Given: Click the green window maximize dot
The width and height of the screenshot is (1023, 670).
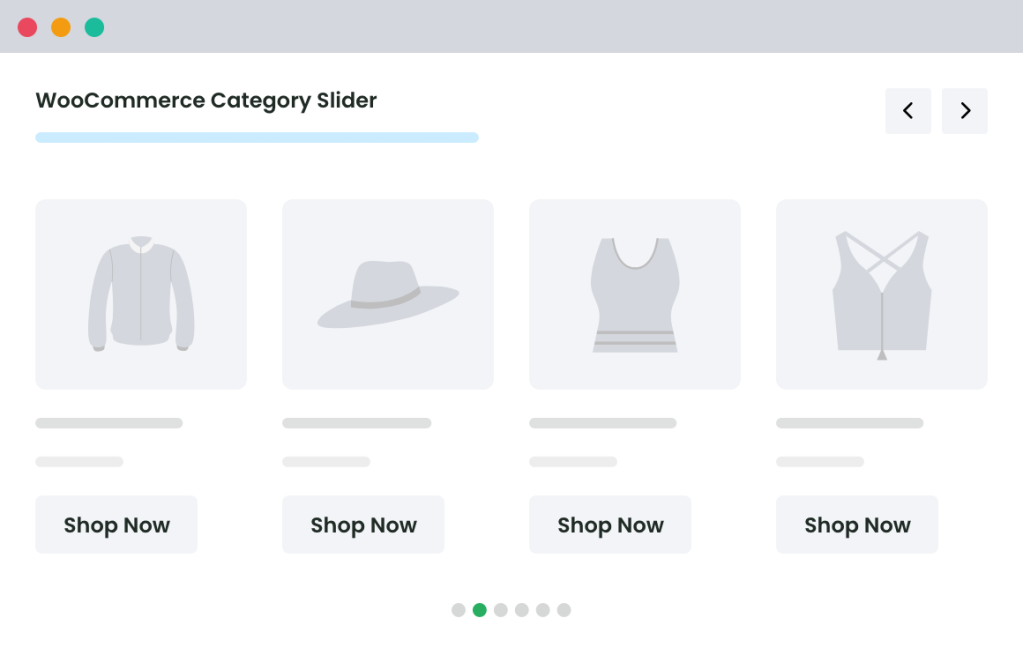Looking at the screenshot, I should 95,27.
